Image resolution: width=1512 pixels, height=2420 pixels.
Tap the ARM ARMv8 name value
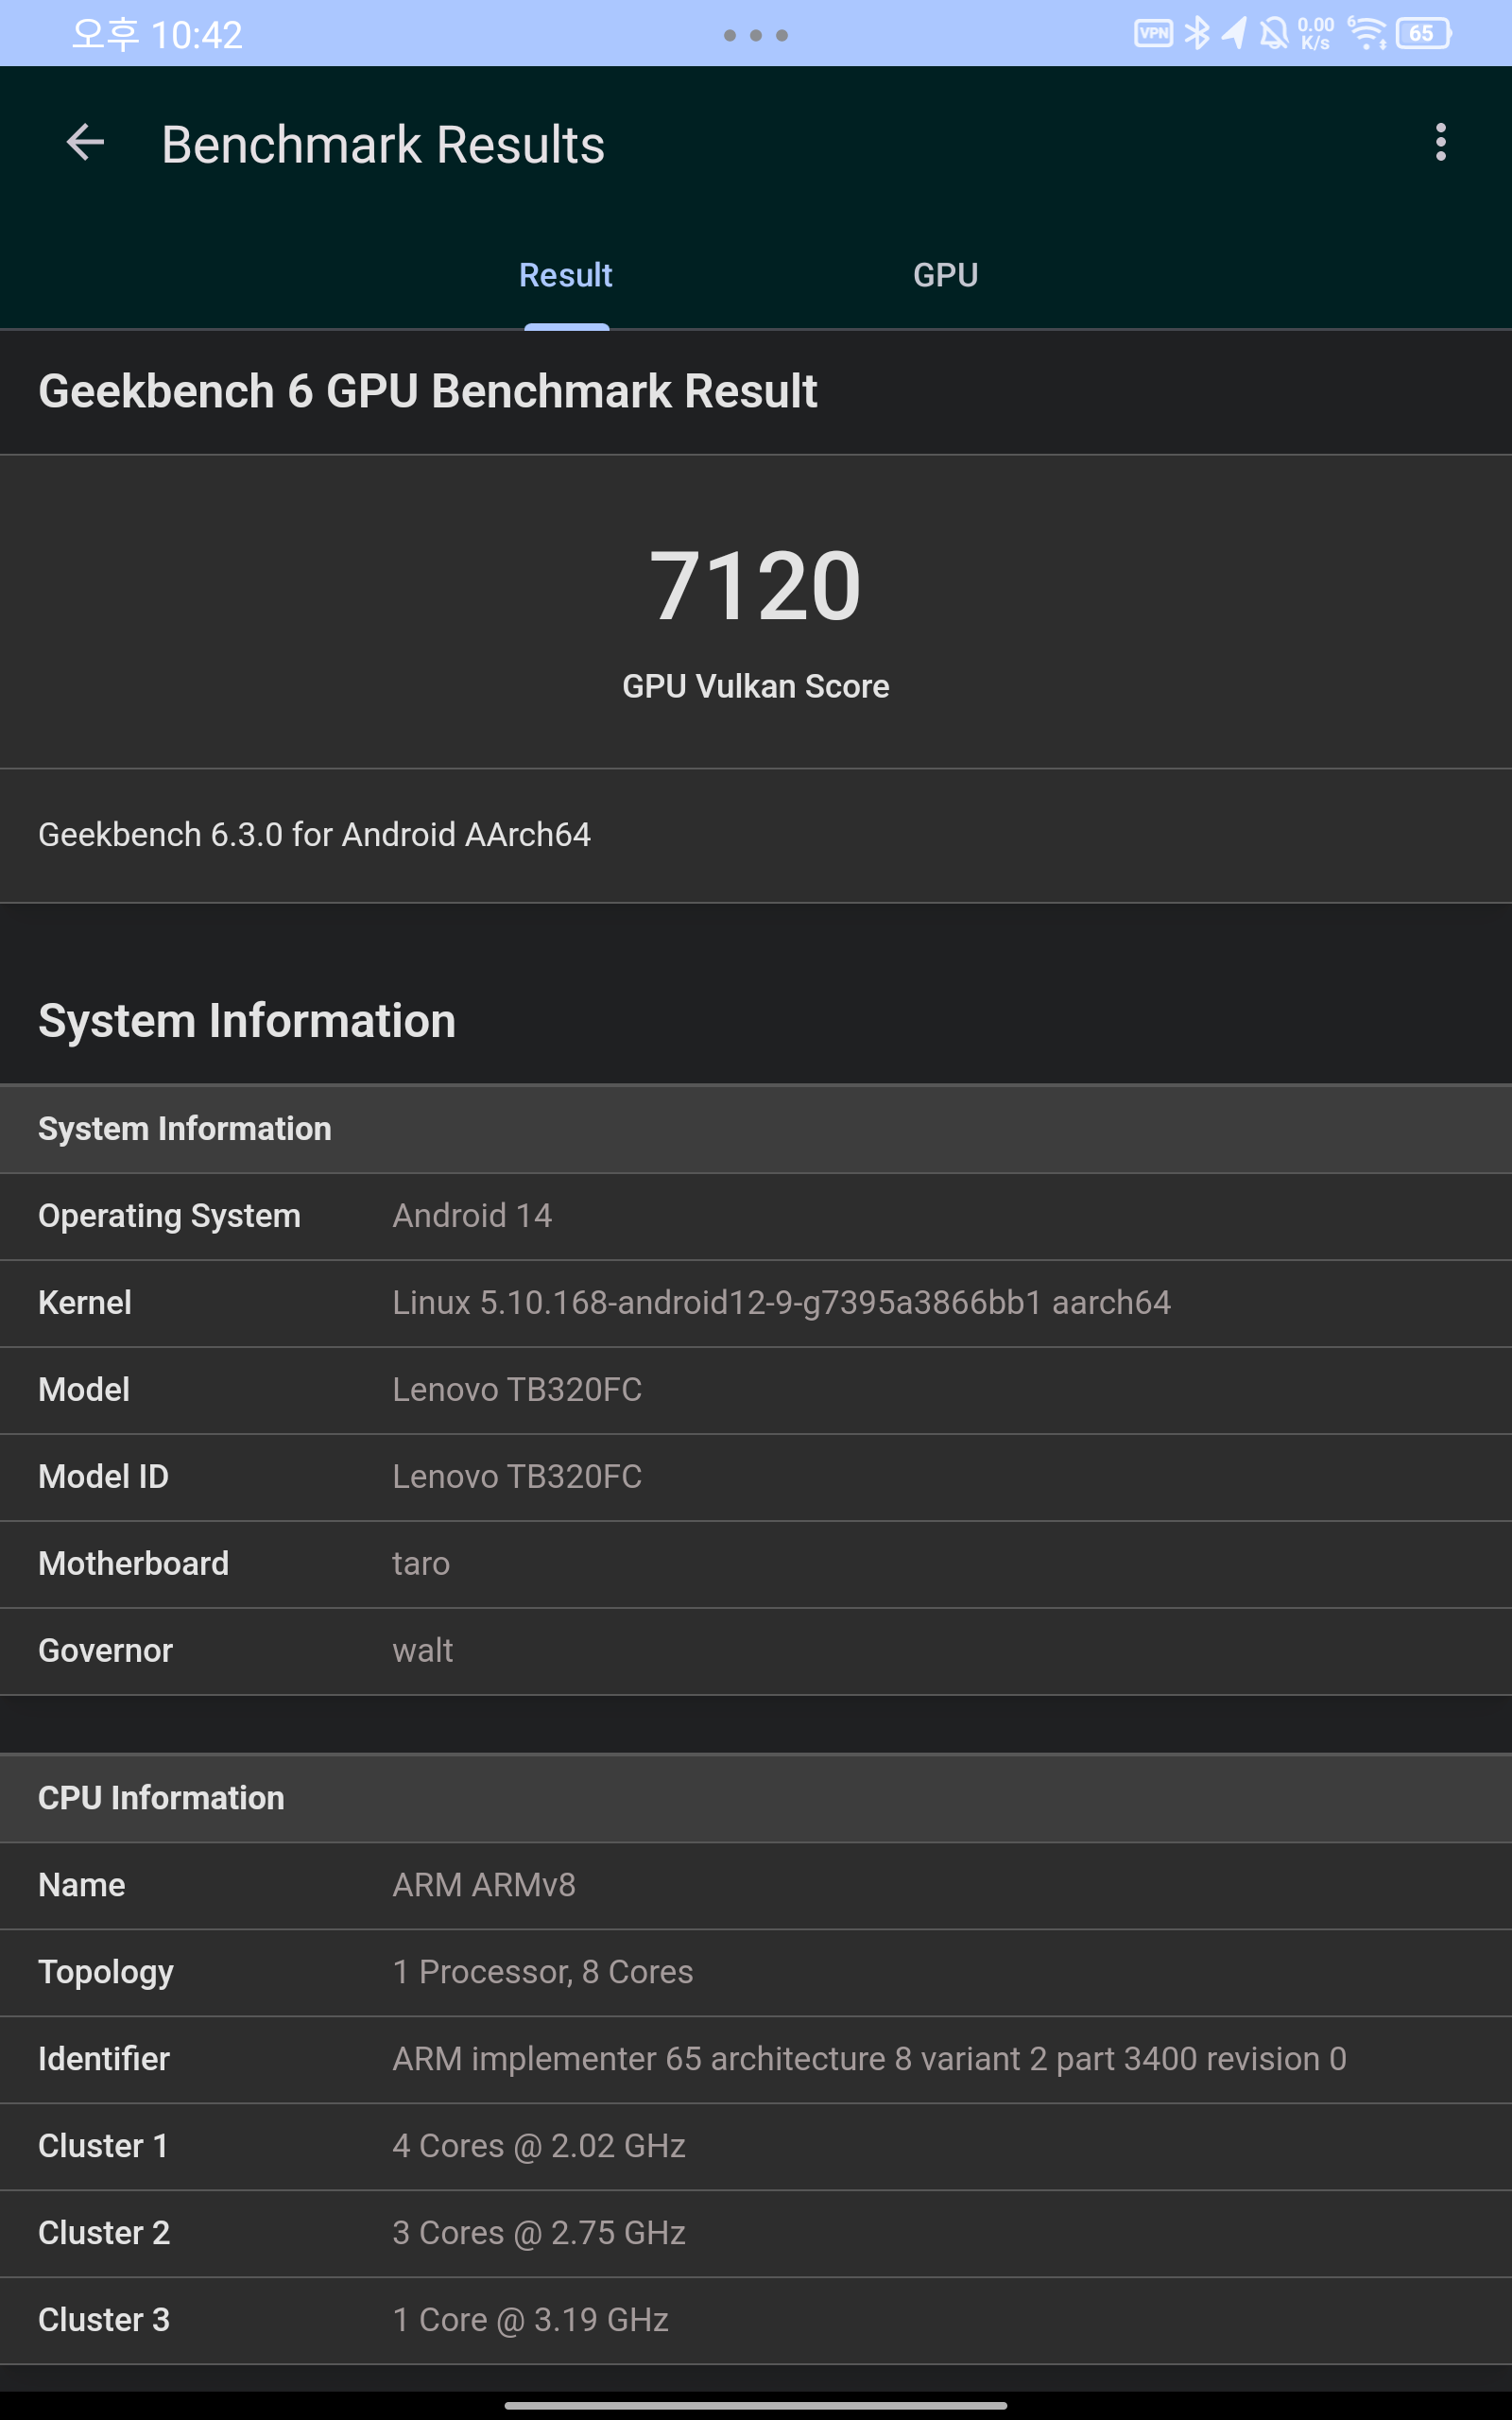point(484,1885)
